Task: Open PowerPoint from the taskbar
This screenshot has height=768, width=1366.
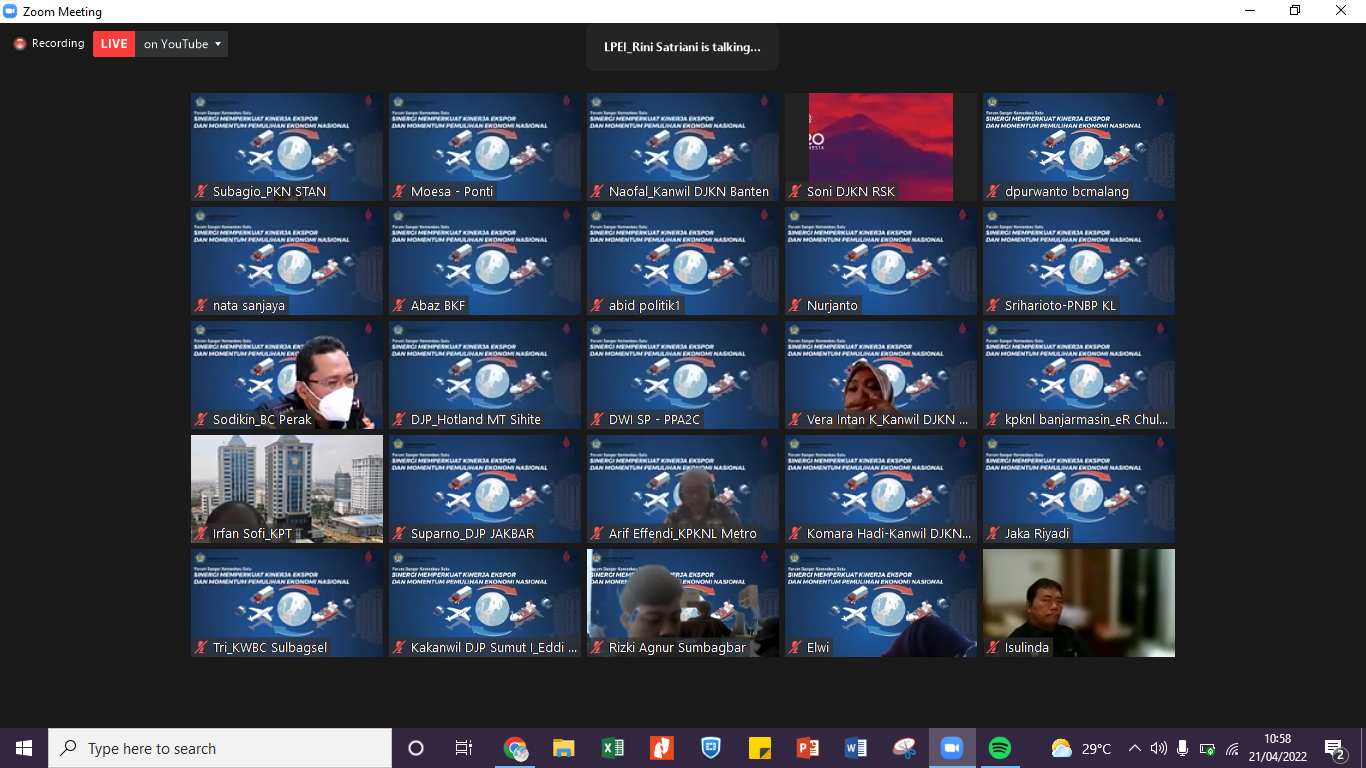Action: (807, 748)
